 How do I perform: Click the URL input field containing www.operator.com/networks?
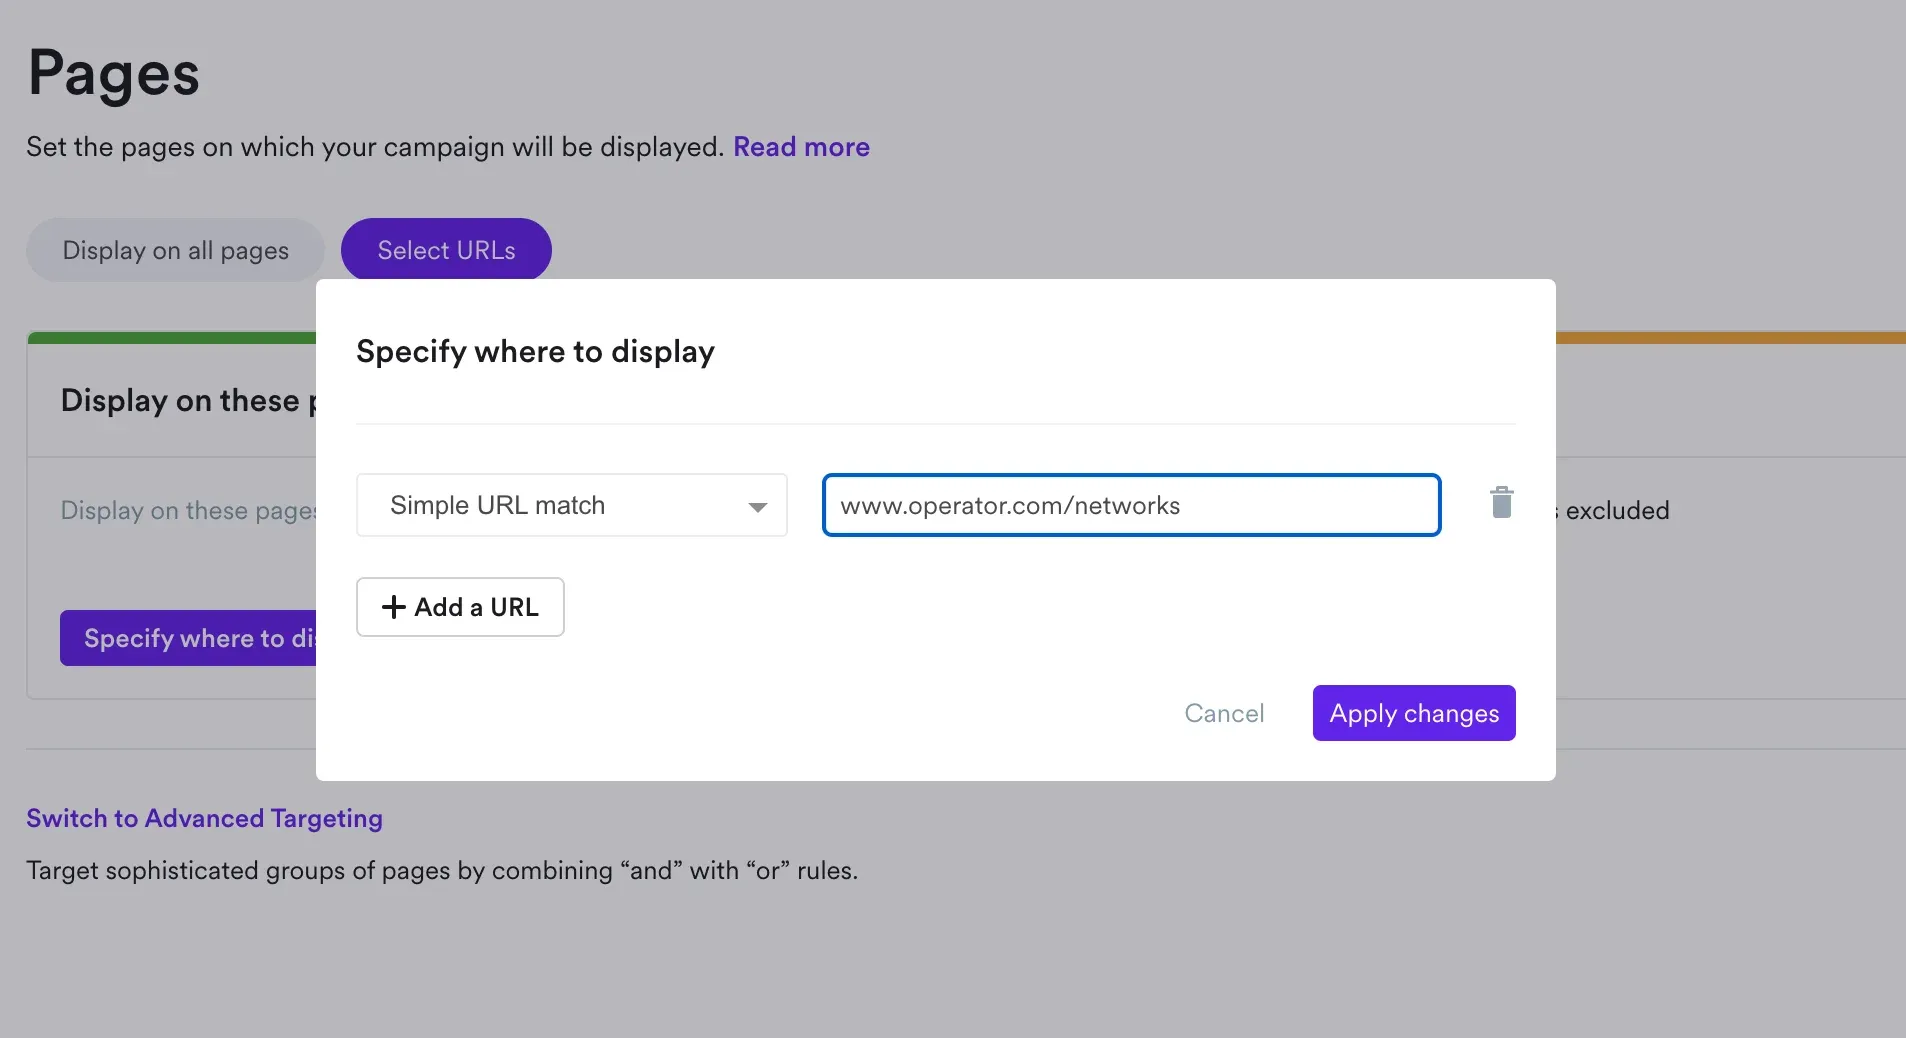click(x=1131, y=505)
